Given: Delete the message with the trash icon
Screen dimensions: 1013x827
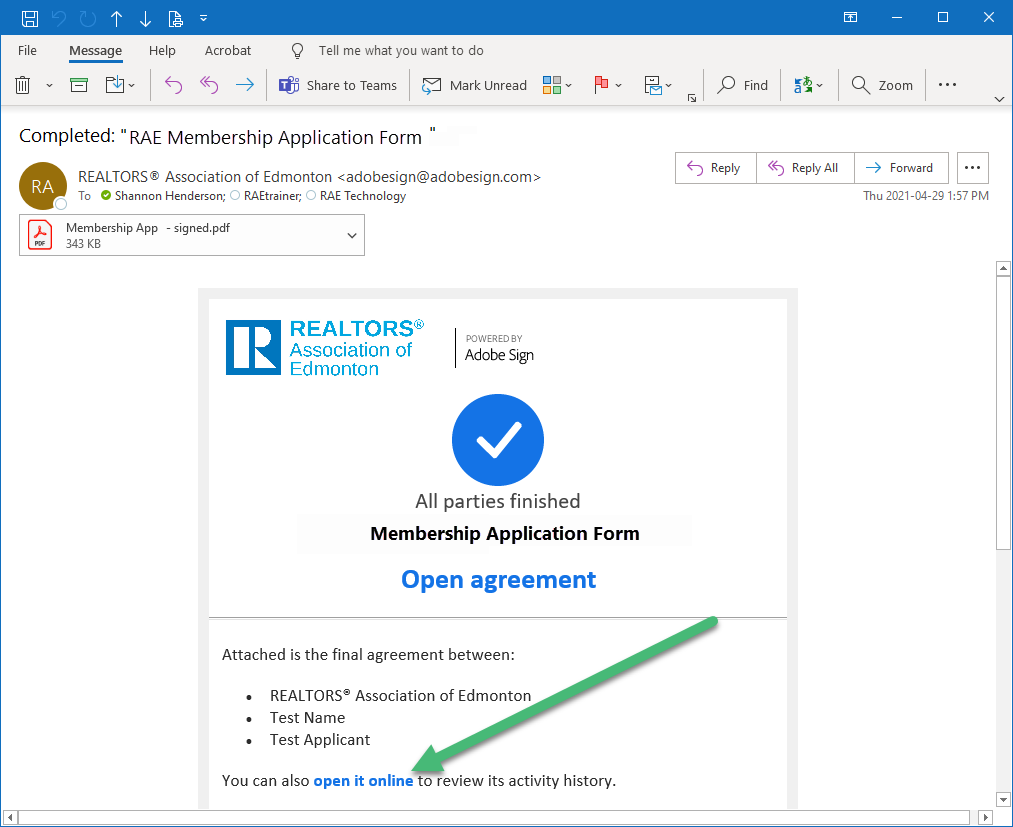Looking at the screenshot, I should [23, 85].
